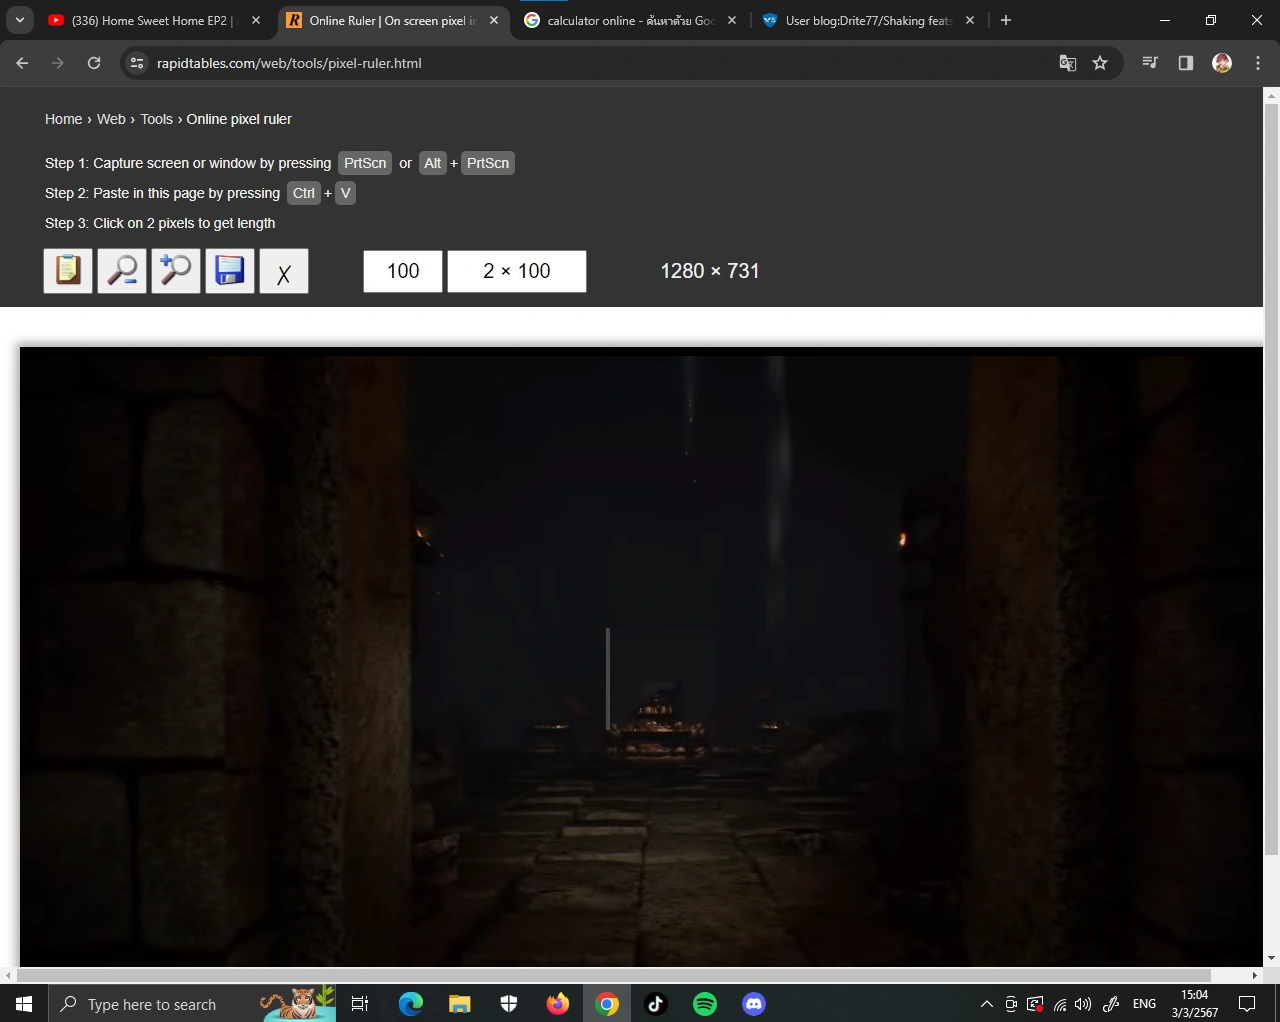1280x1022 pixels.
Task: Click the Alt key label in Step 1
Action: (432, 163)
